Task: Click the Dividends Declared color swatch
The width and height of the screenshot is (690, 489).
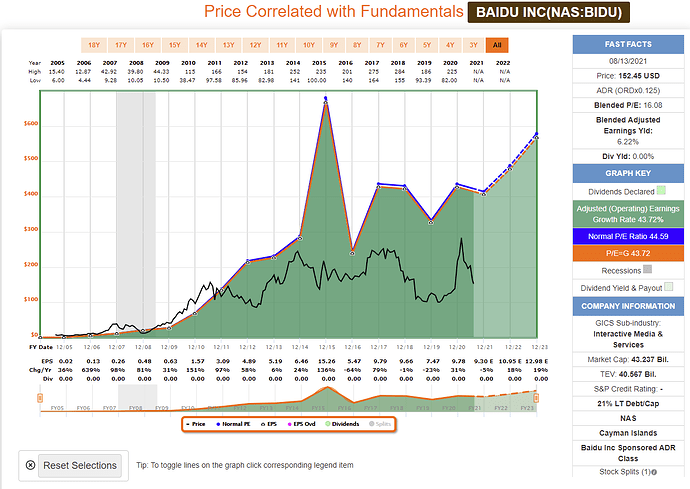Action: [661, 190]
